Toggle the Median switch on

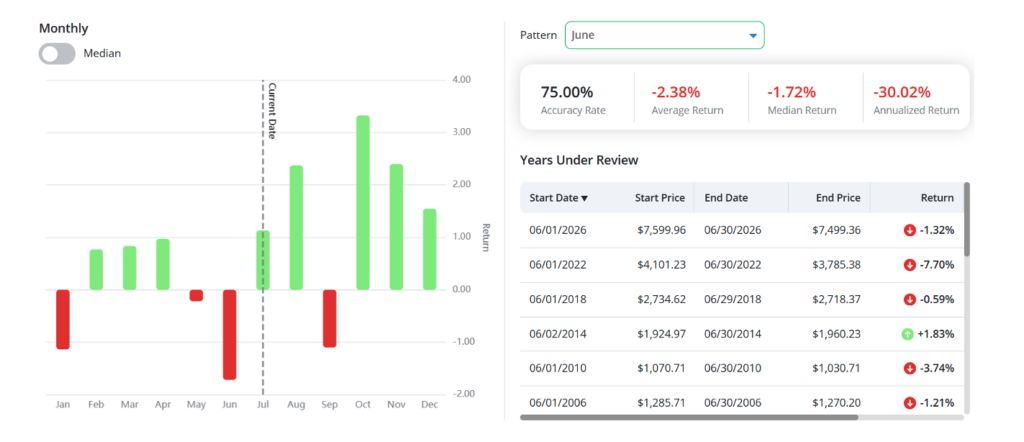[x=57, y=54]
